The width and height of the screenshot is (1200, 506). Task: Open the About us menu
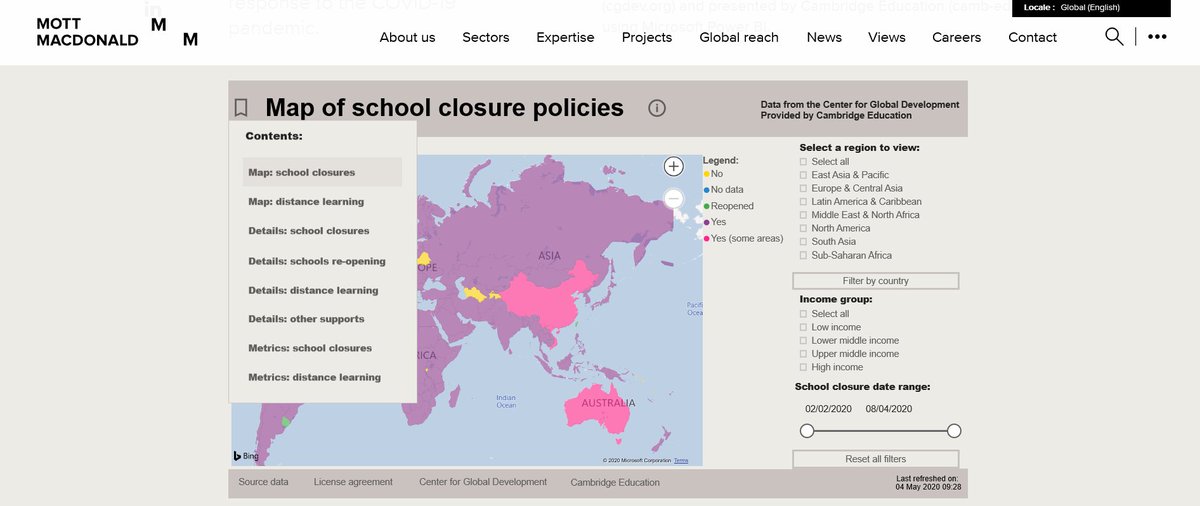click(407, 37)
